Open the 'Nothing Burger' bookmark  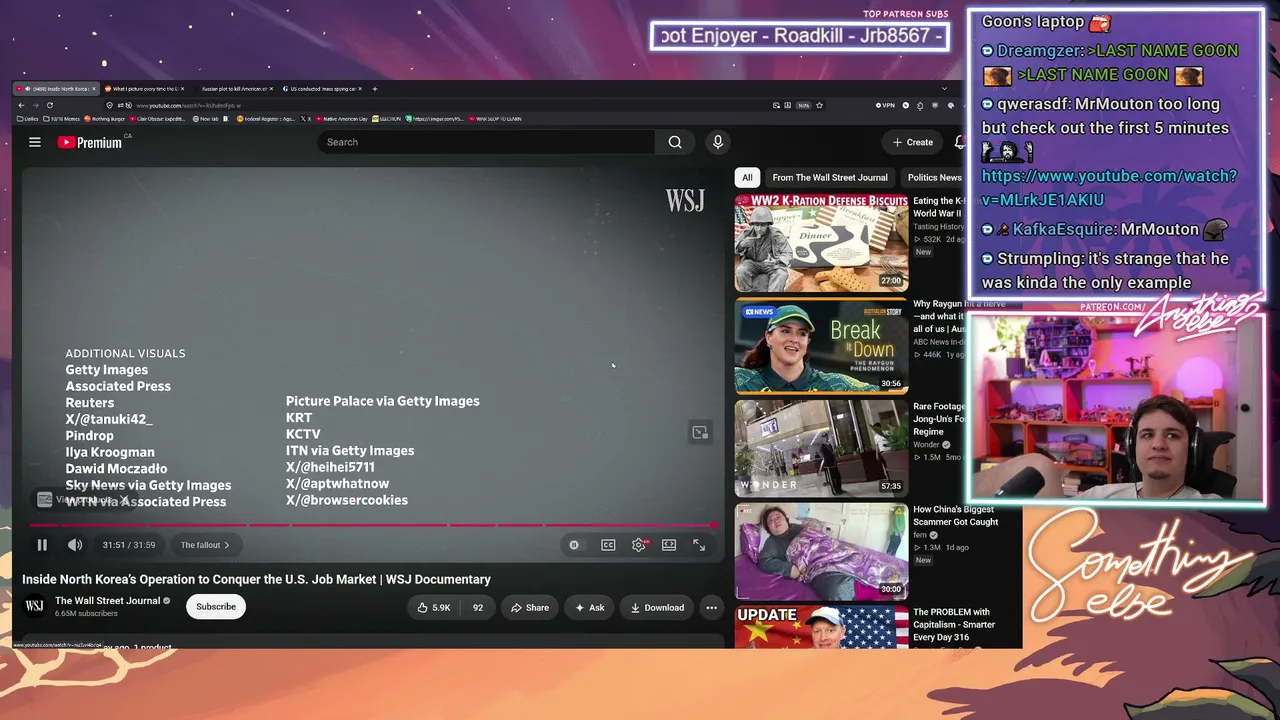pos(105,119)
